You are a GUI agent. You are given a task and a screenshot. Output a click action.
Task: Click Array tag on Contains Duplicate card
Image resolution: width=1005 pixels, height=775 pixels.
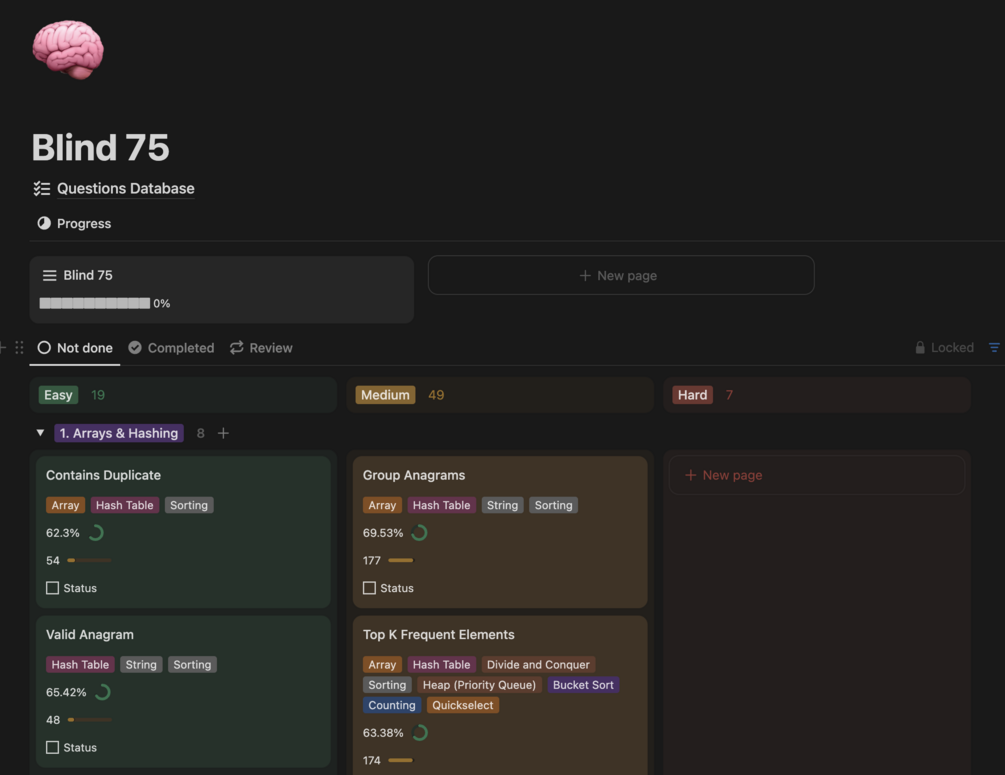(x=65, y=505)
